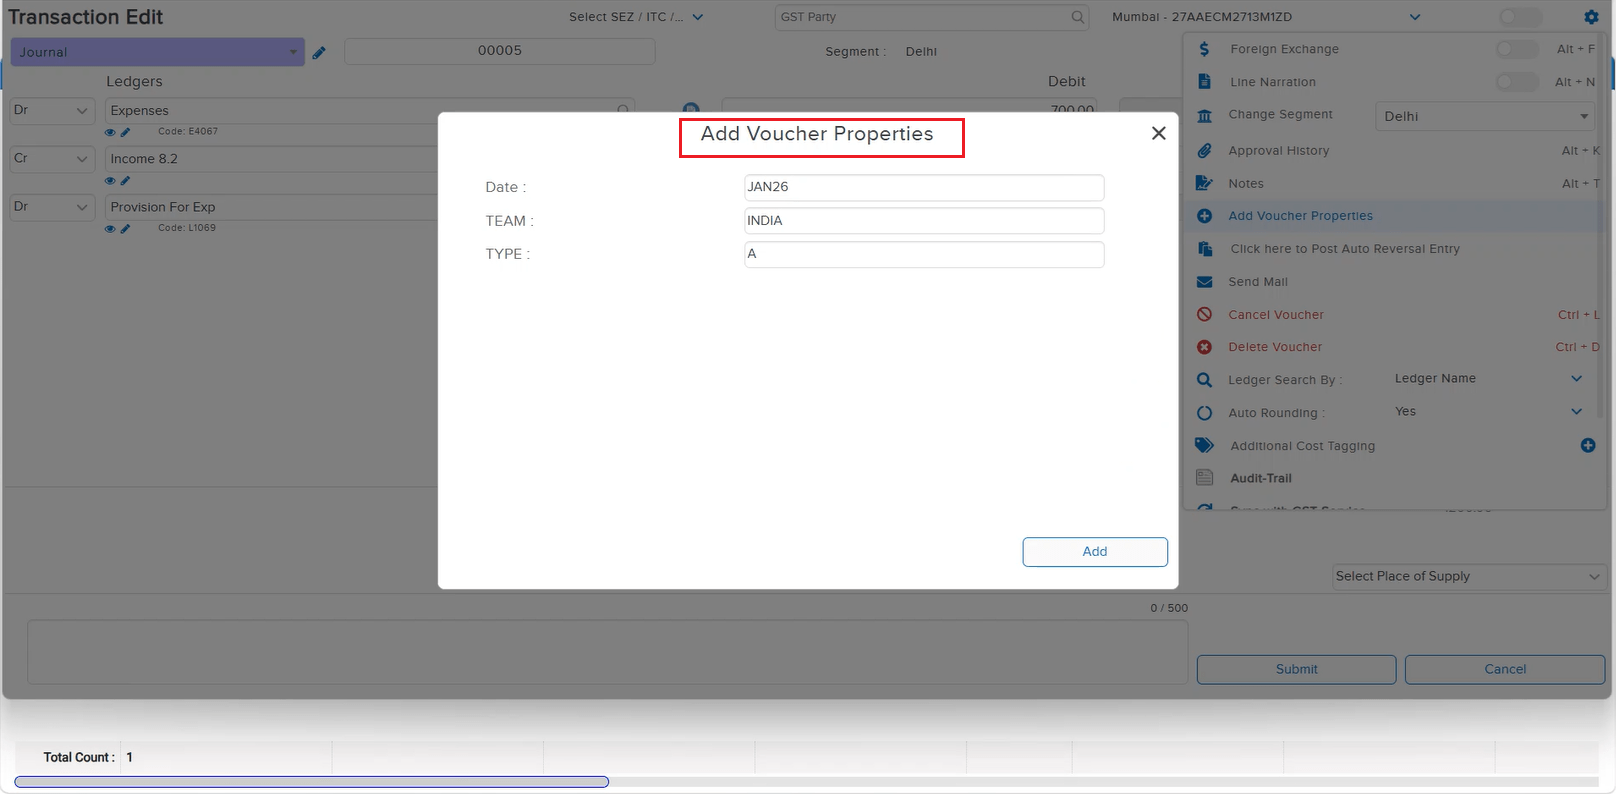The image size is (1624, 794).
Task: Toggle eye icon under Provision For Exp
Action: 110,229
